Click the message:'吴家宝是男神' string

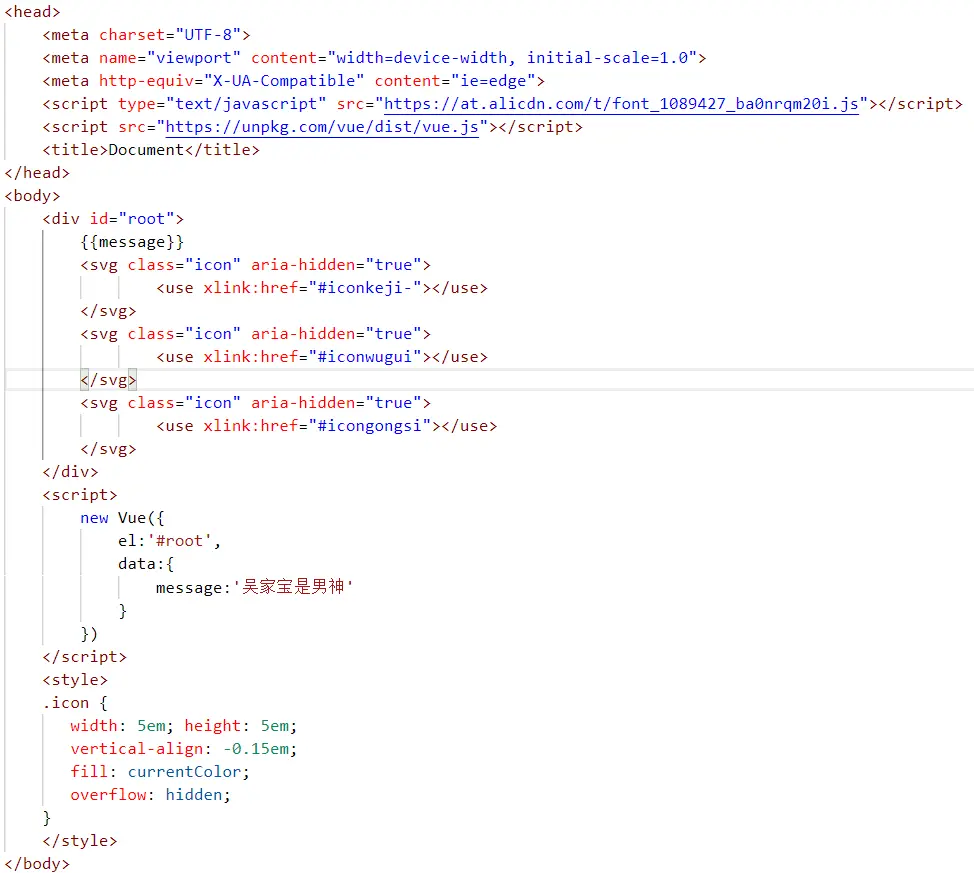[255, 587]
